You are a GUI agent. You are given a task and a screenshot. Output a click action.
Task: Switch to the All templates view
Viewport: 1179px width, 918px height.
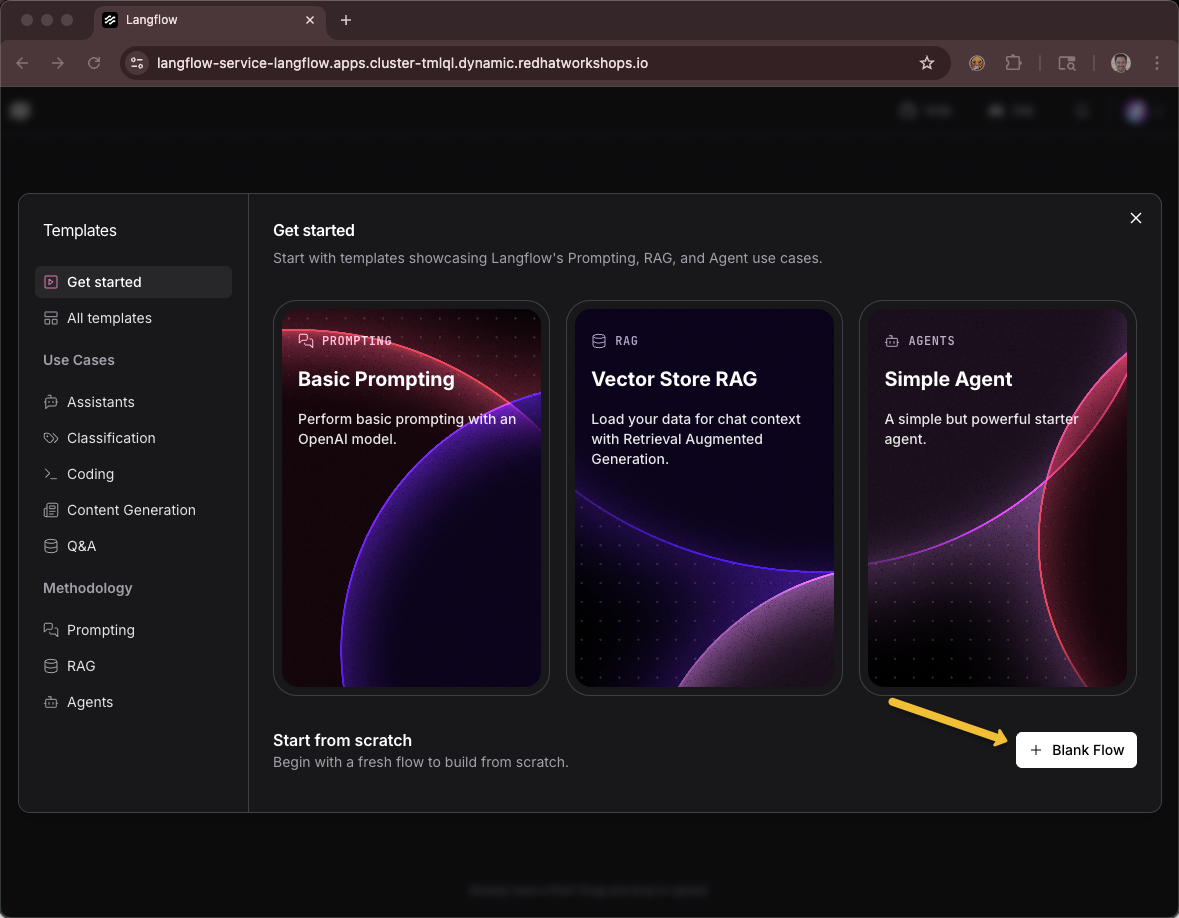(x=109, y=318)
